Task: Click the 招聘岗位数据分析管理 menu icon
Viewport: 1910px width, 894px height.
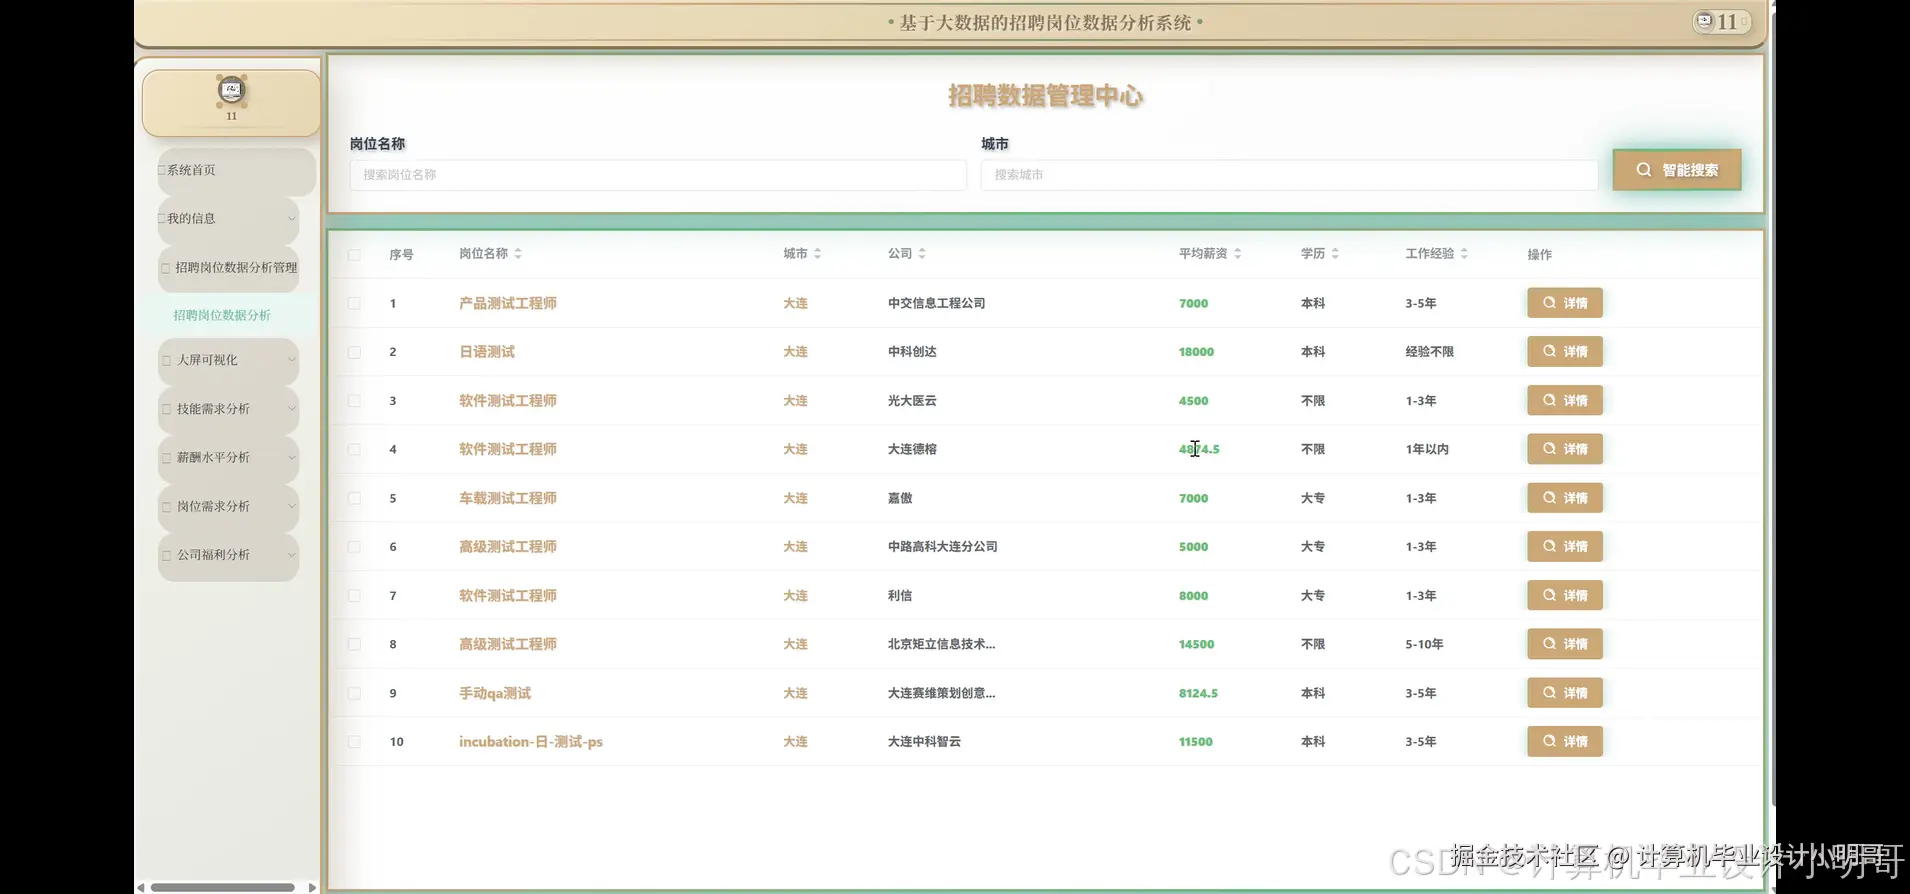Action: point(166,268)
